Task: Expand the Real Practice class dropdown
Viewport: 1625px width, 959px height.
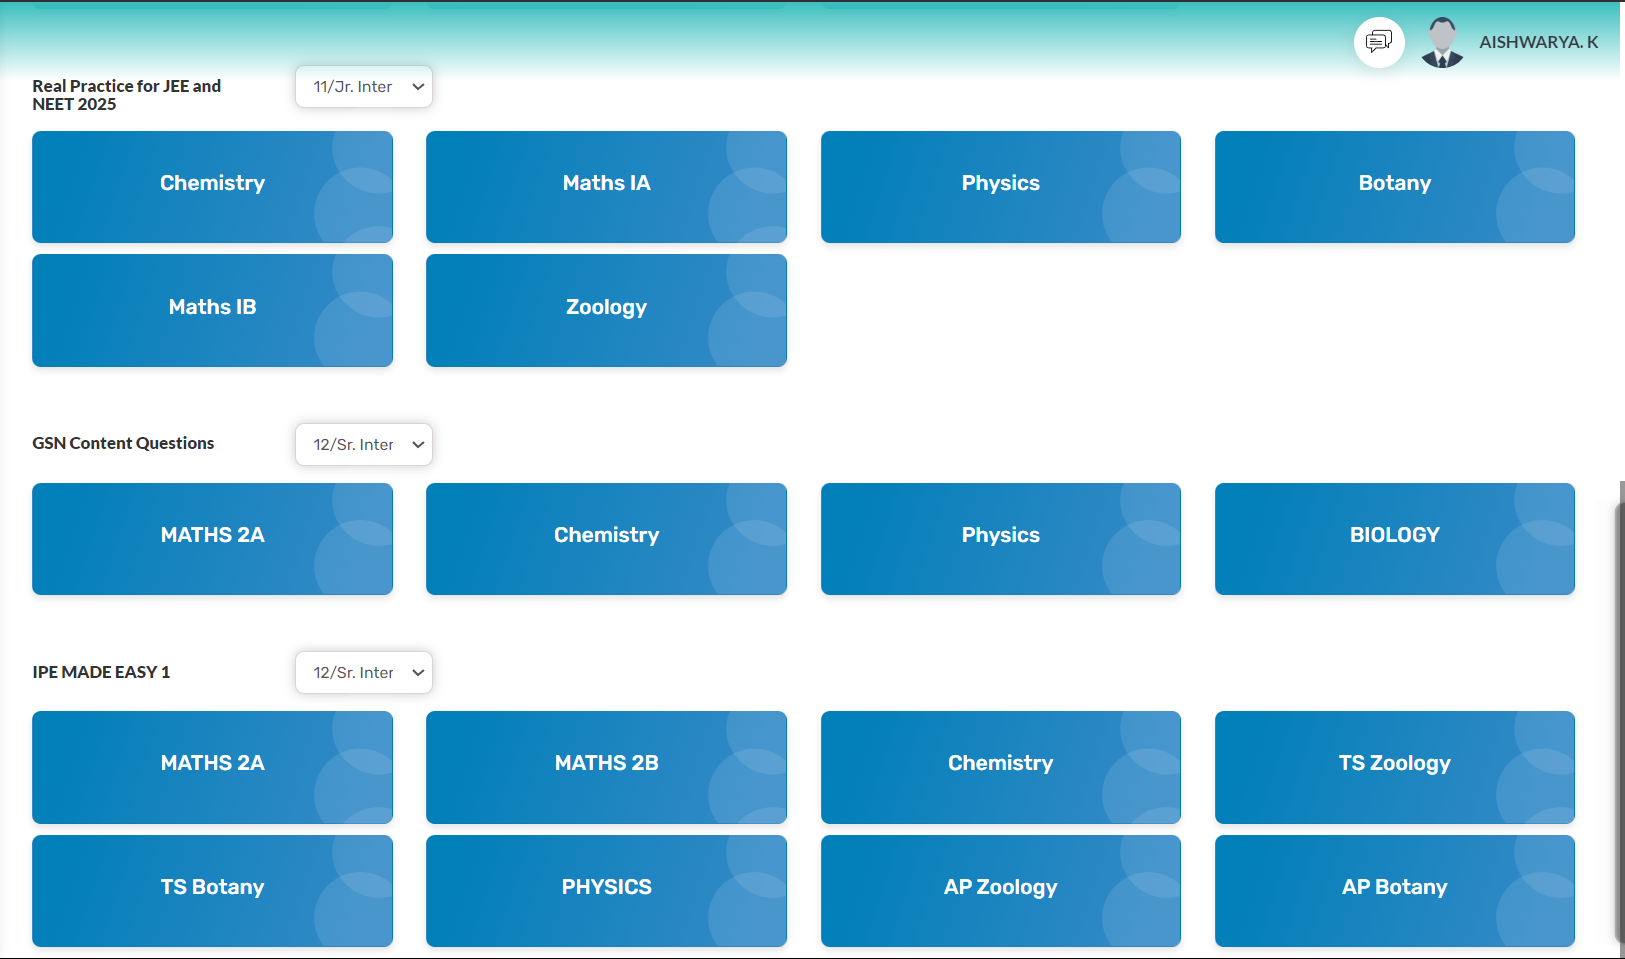Action: tap(364, 87)
